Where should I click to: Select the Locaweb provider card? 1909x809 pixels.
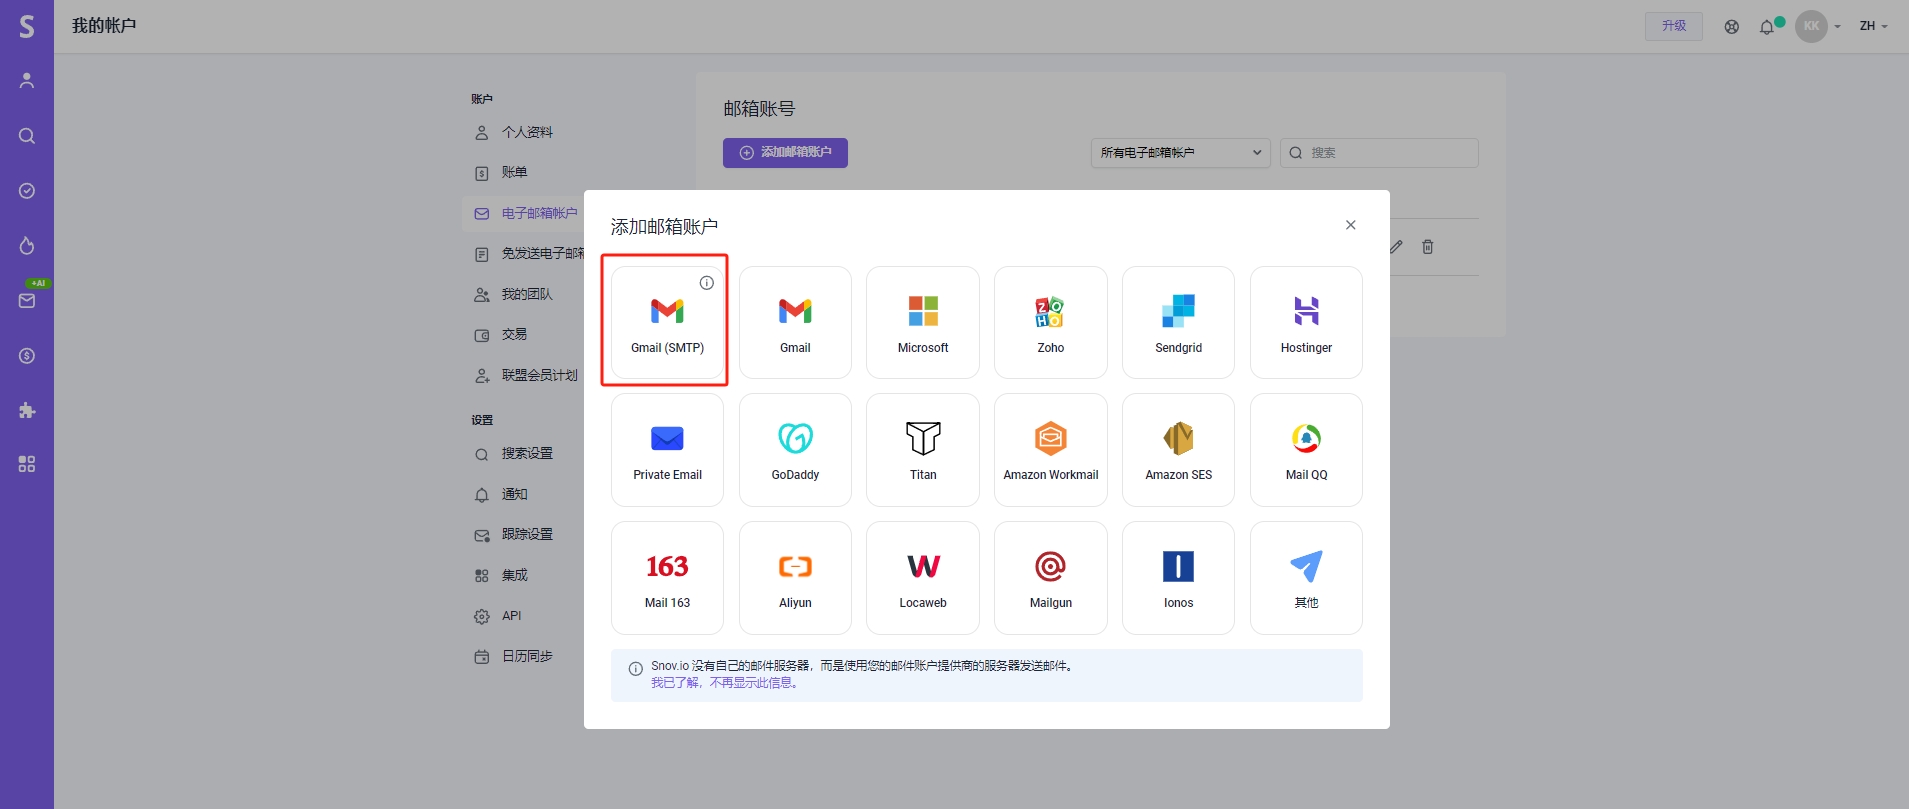(923, 578)
